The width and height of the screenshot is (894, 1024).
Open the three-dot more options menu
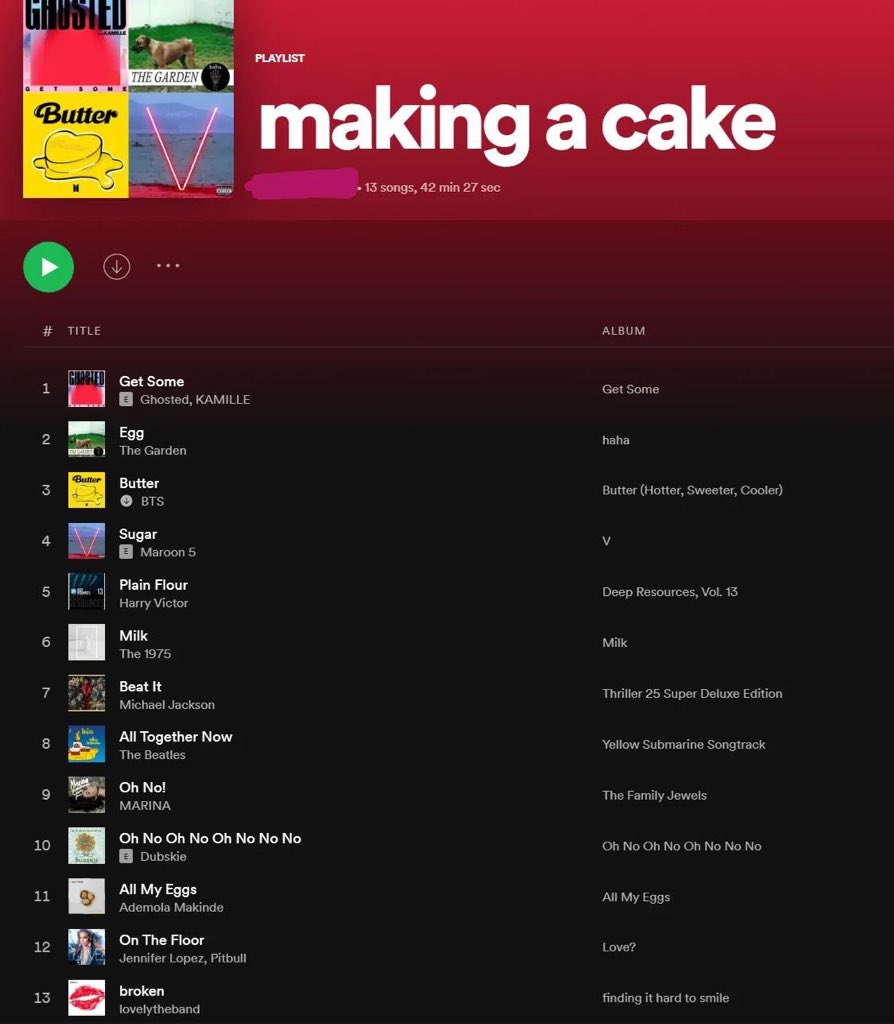coord(168,266)
